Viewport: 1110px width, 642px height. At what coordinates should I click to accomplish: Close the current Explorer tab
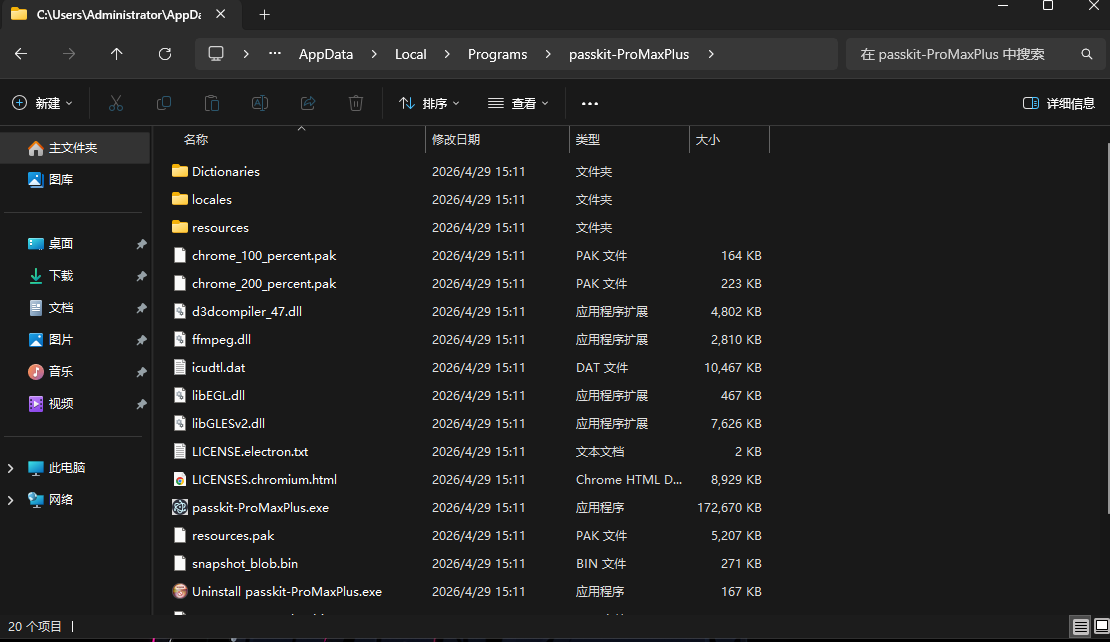tap(221, 14)
